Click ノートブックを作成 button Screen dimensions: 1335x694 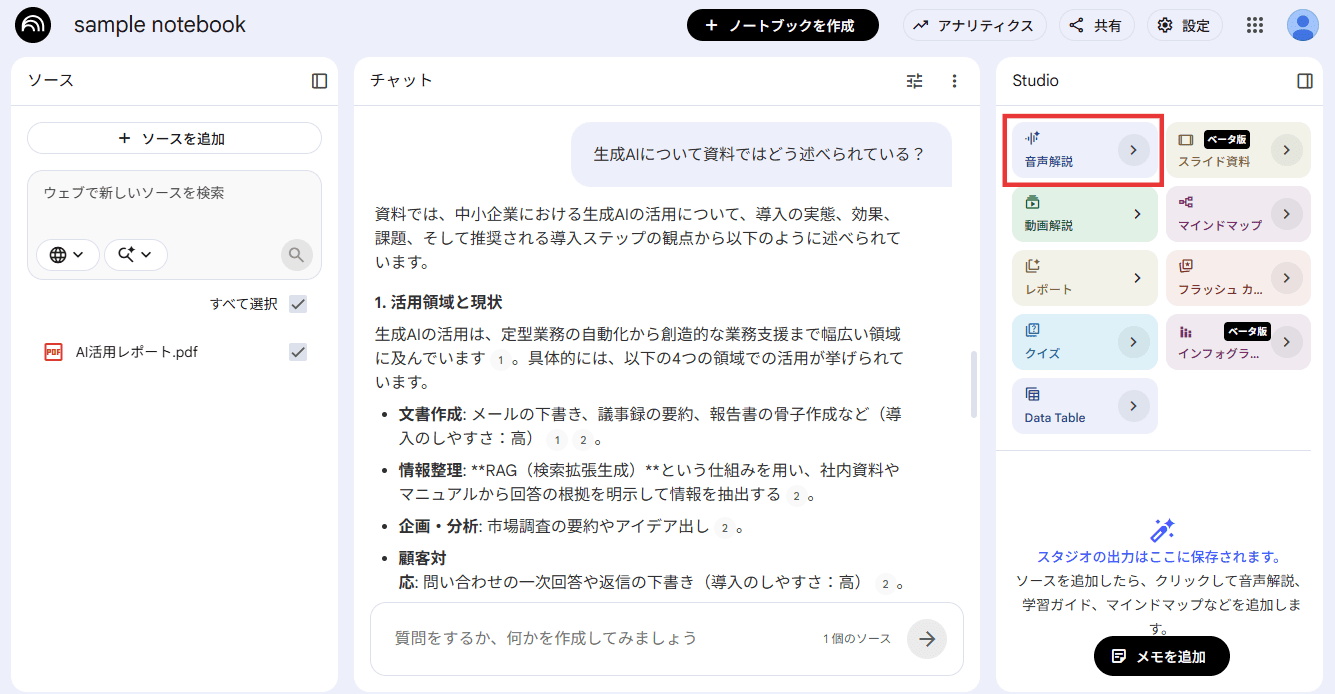point(783,25)
